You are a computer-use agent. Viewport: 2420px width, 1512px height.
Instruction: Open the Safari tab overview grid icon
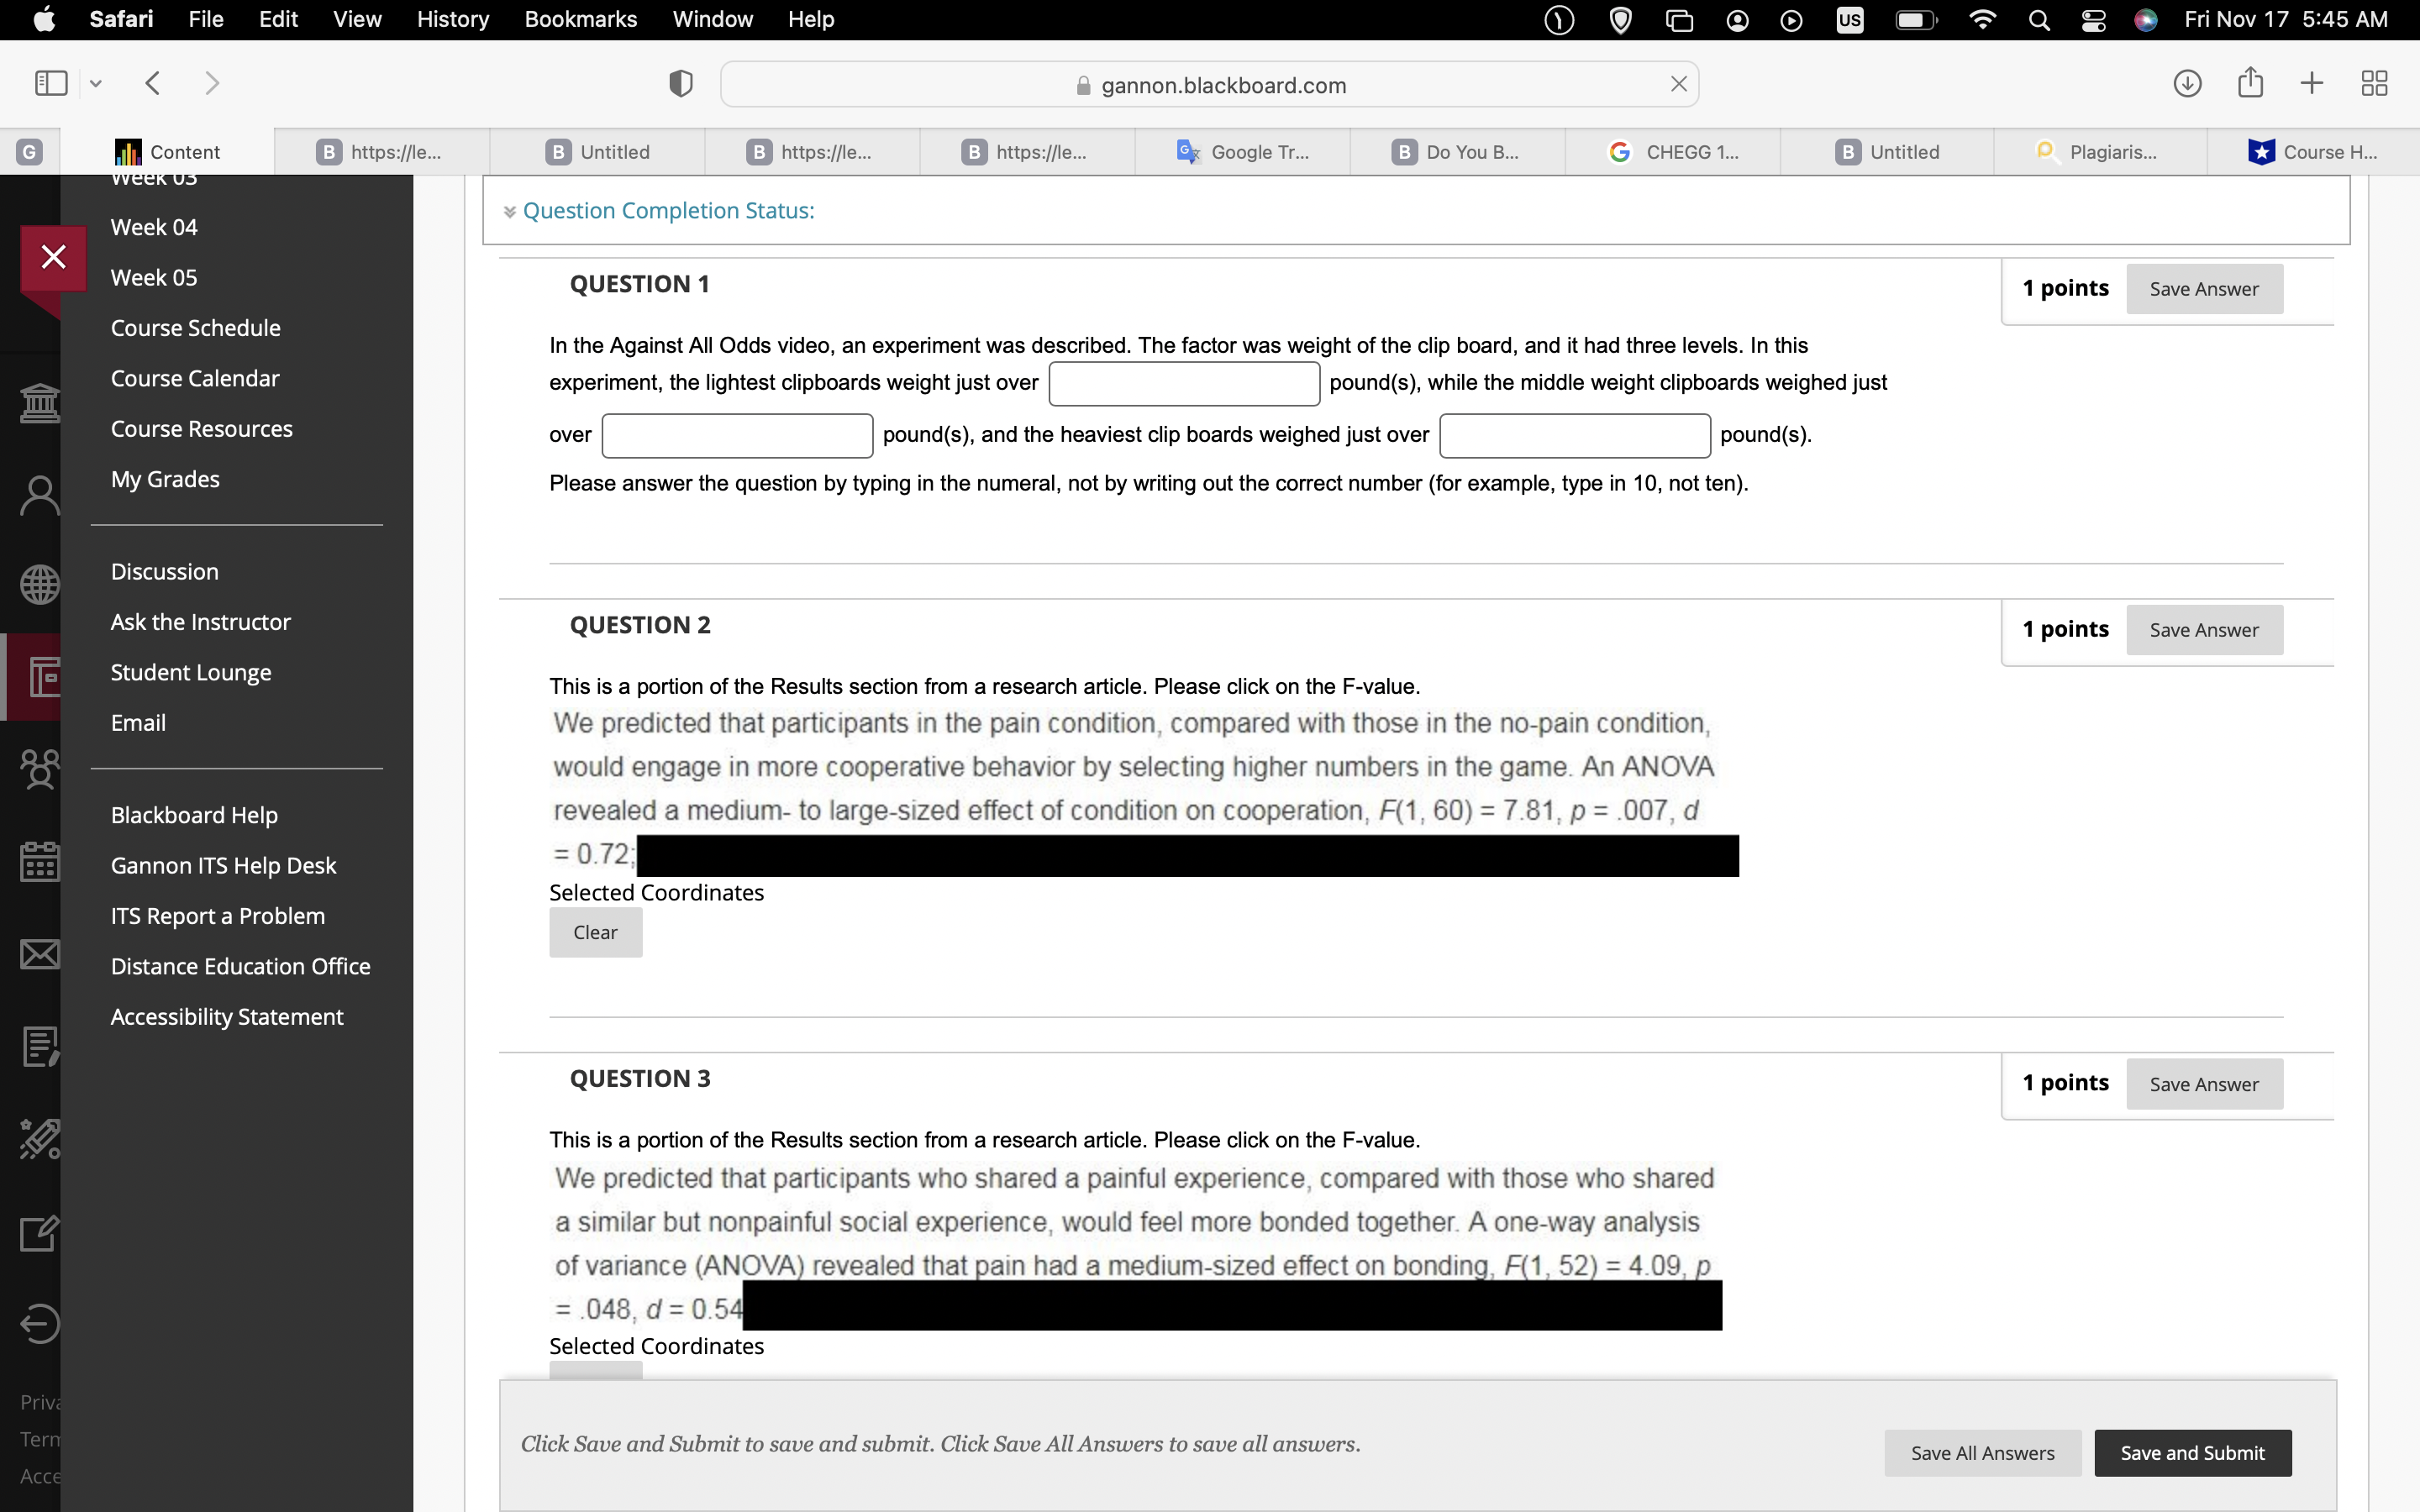click(2374, 83)
